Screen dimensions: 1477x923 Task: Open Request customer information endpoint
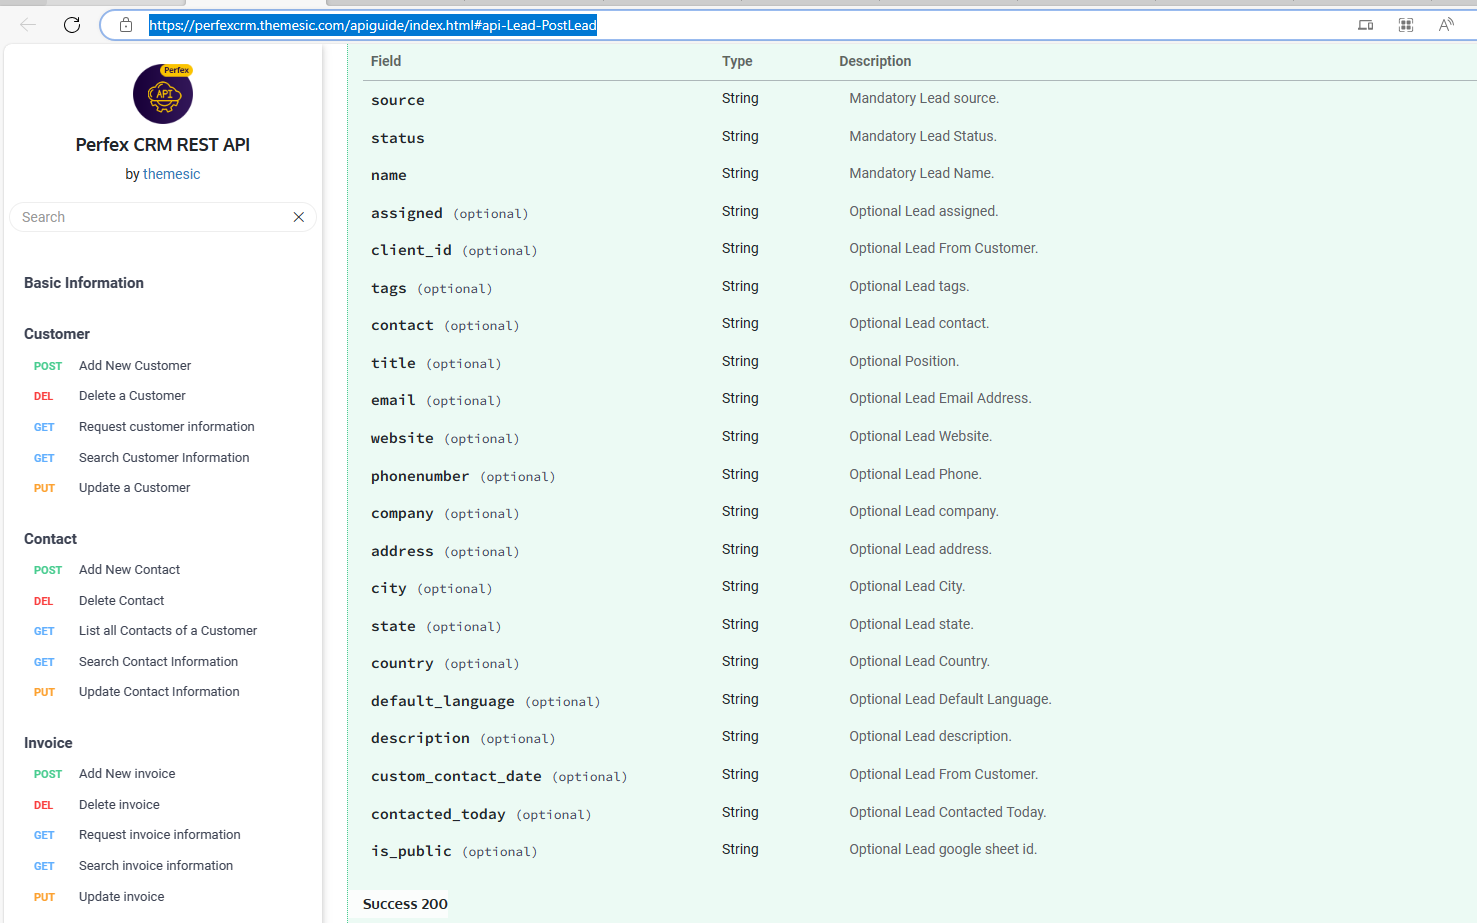[x=167, y=427]
